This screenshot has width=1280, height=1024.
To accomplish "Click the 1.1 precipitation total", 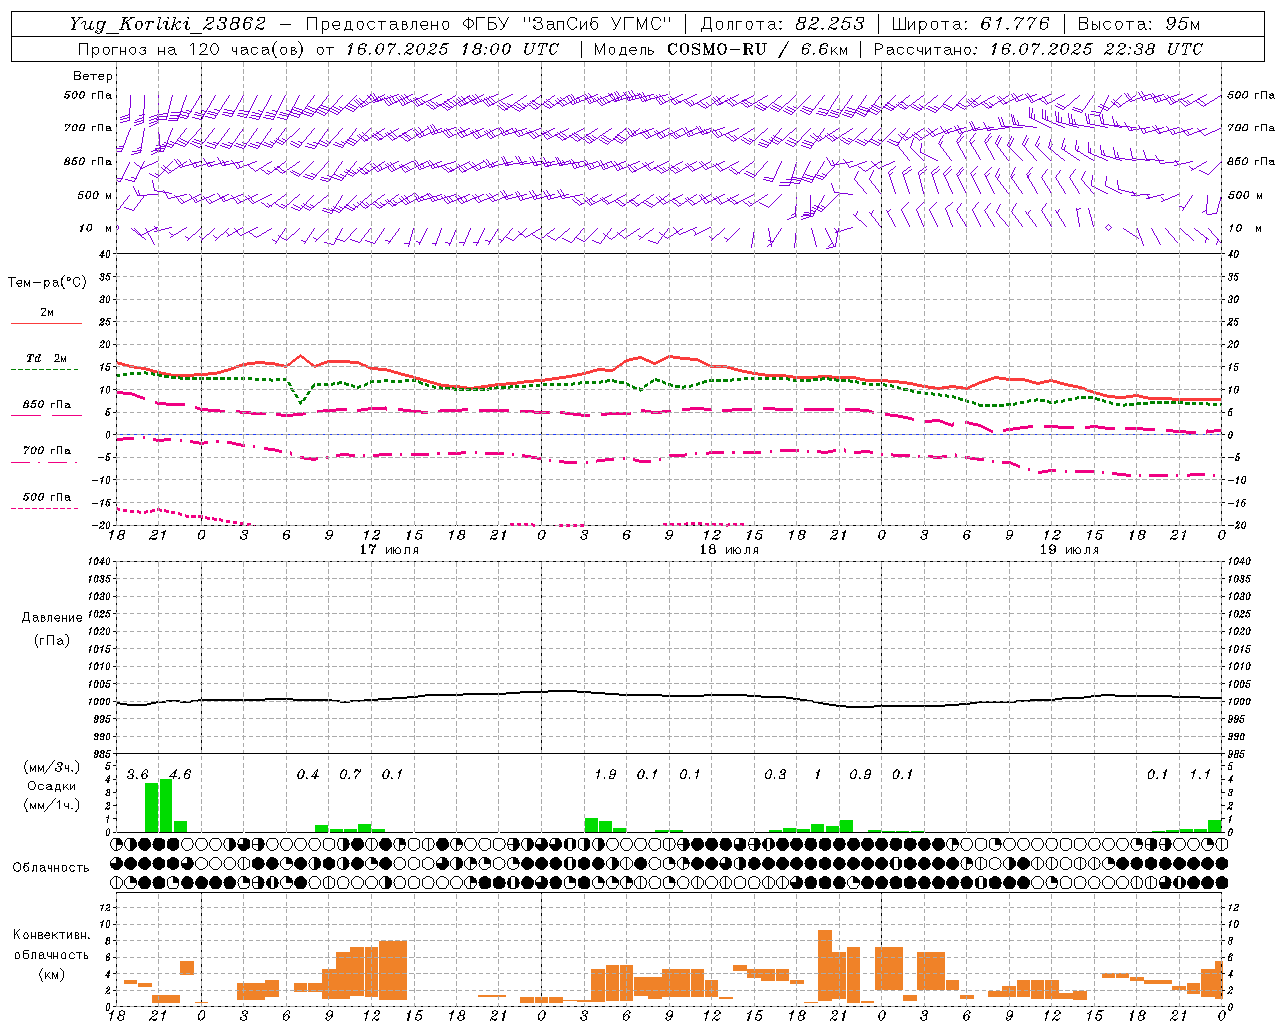I will click(x=1200, y=775).
